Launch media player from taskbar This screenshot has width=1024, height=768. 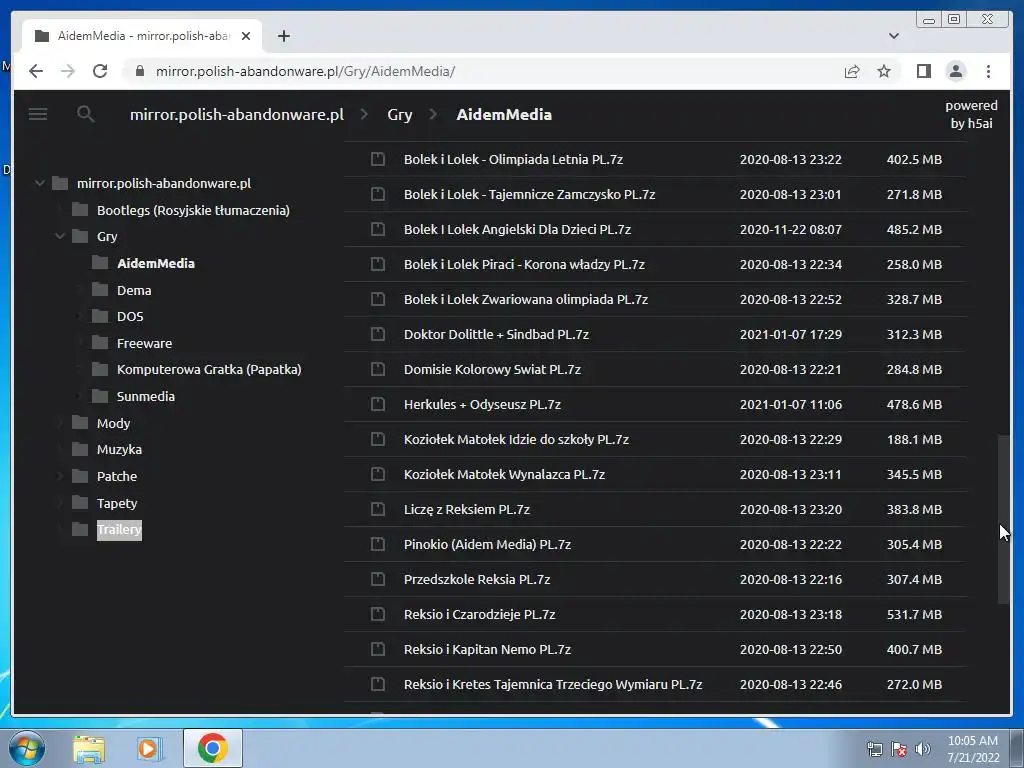tap(150, 748)
